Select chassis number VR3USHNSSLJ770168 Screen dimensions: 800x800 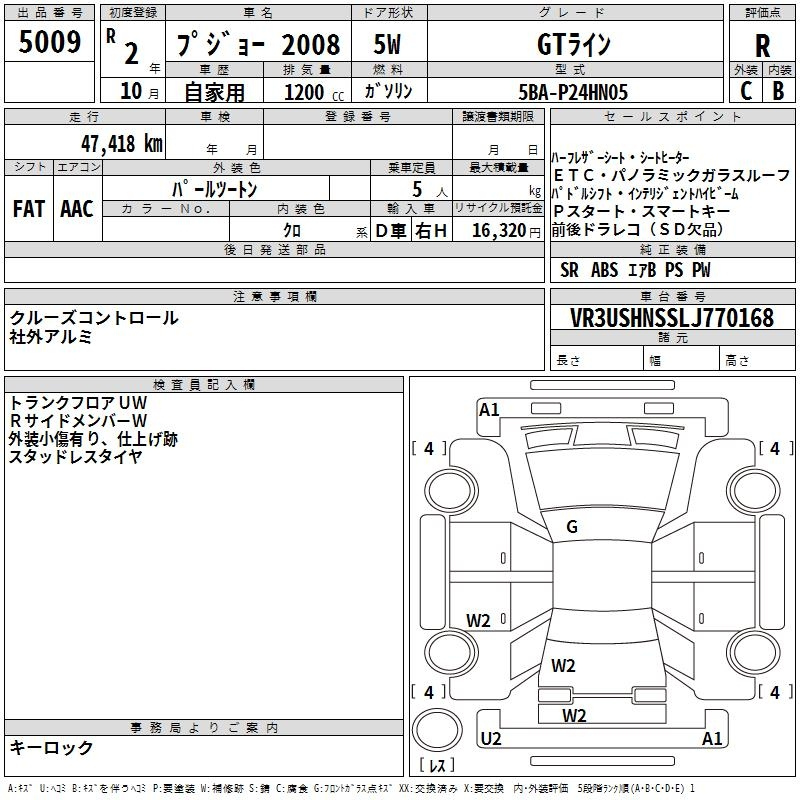[x=672, y=318]
